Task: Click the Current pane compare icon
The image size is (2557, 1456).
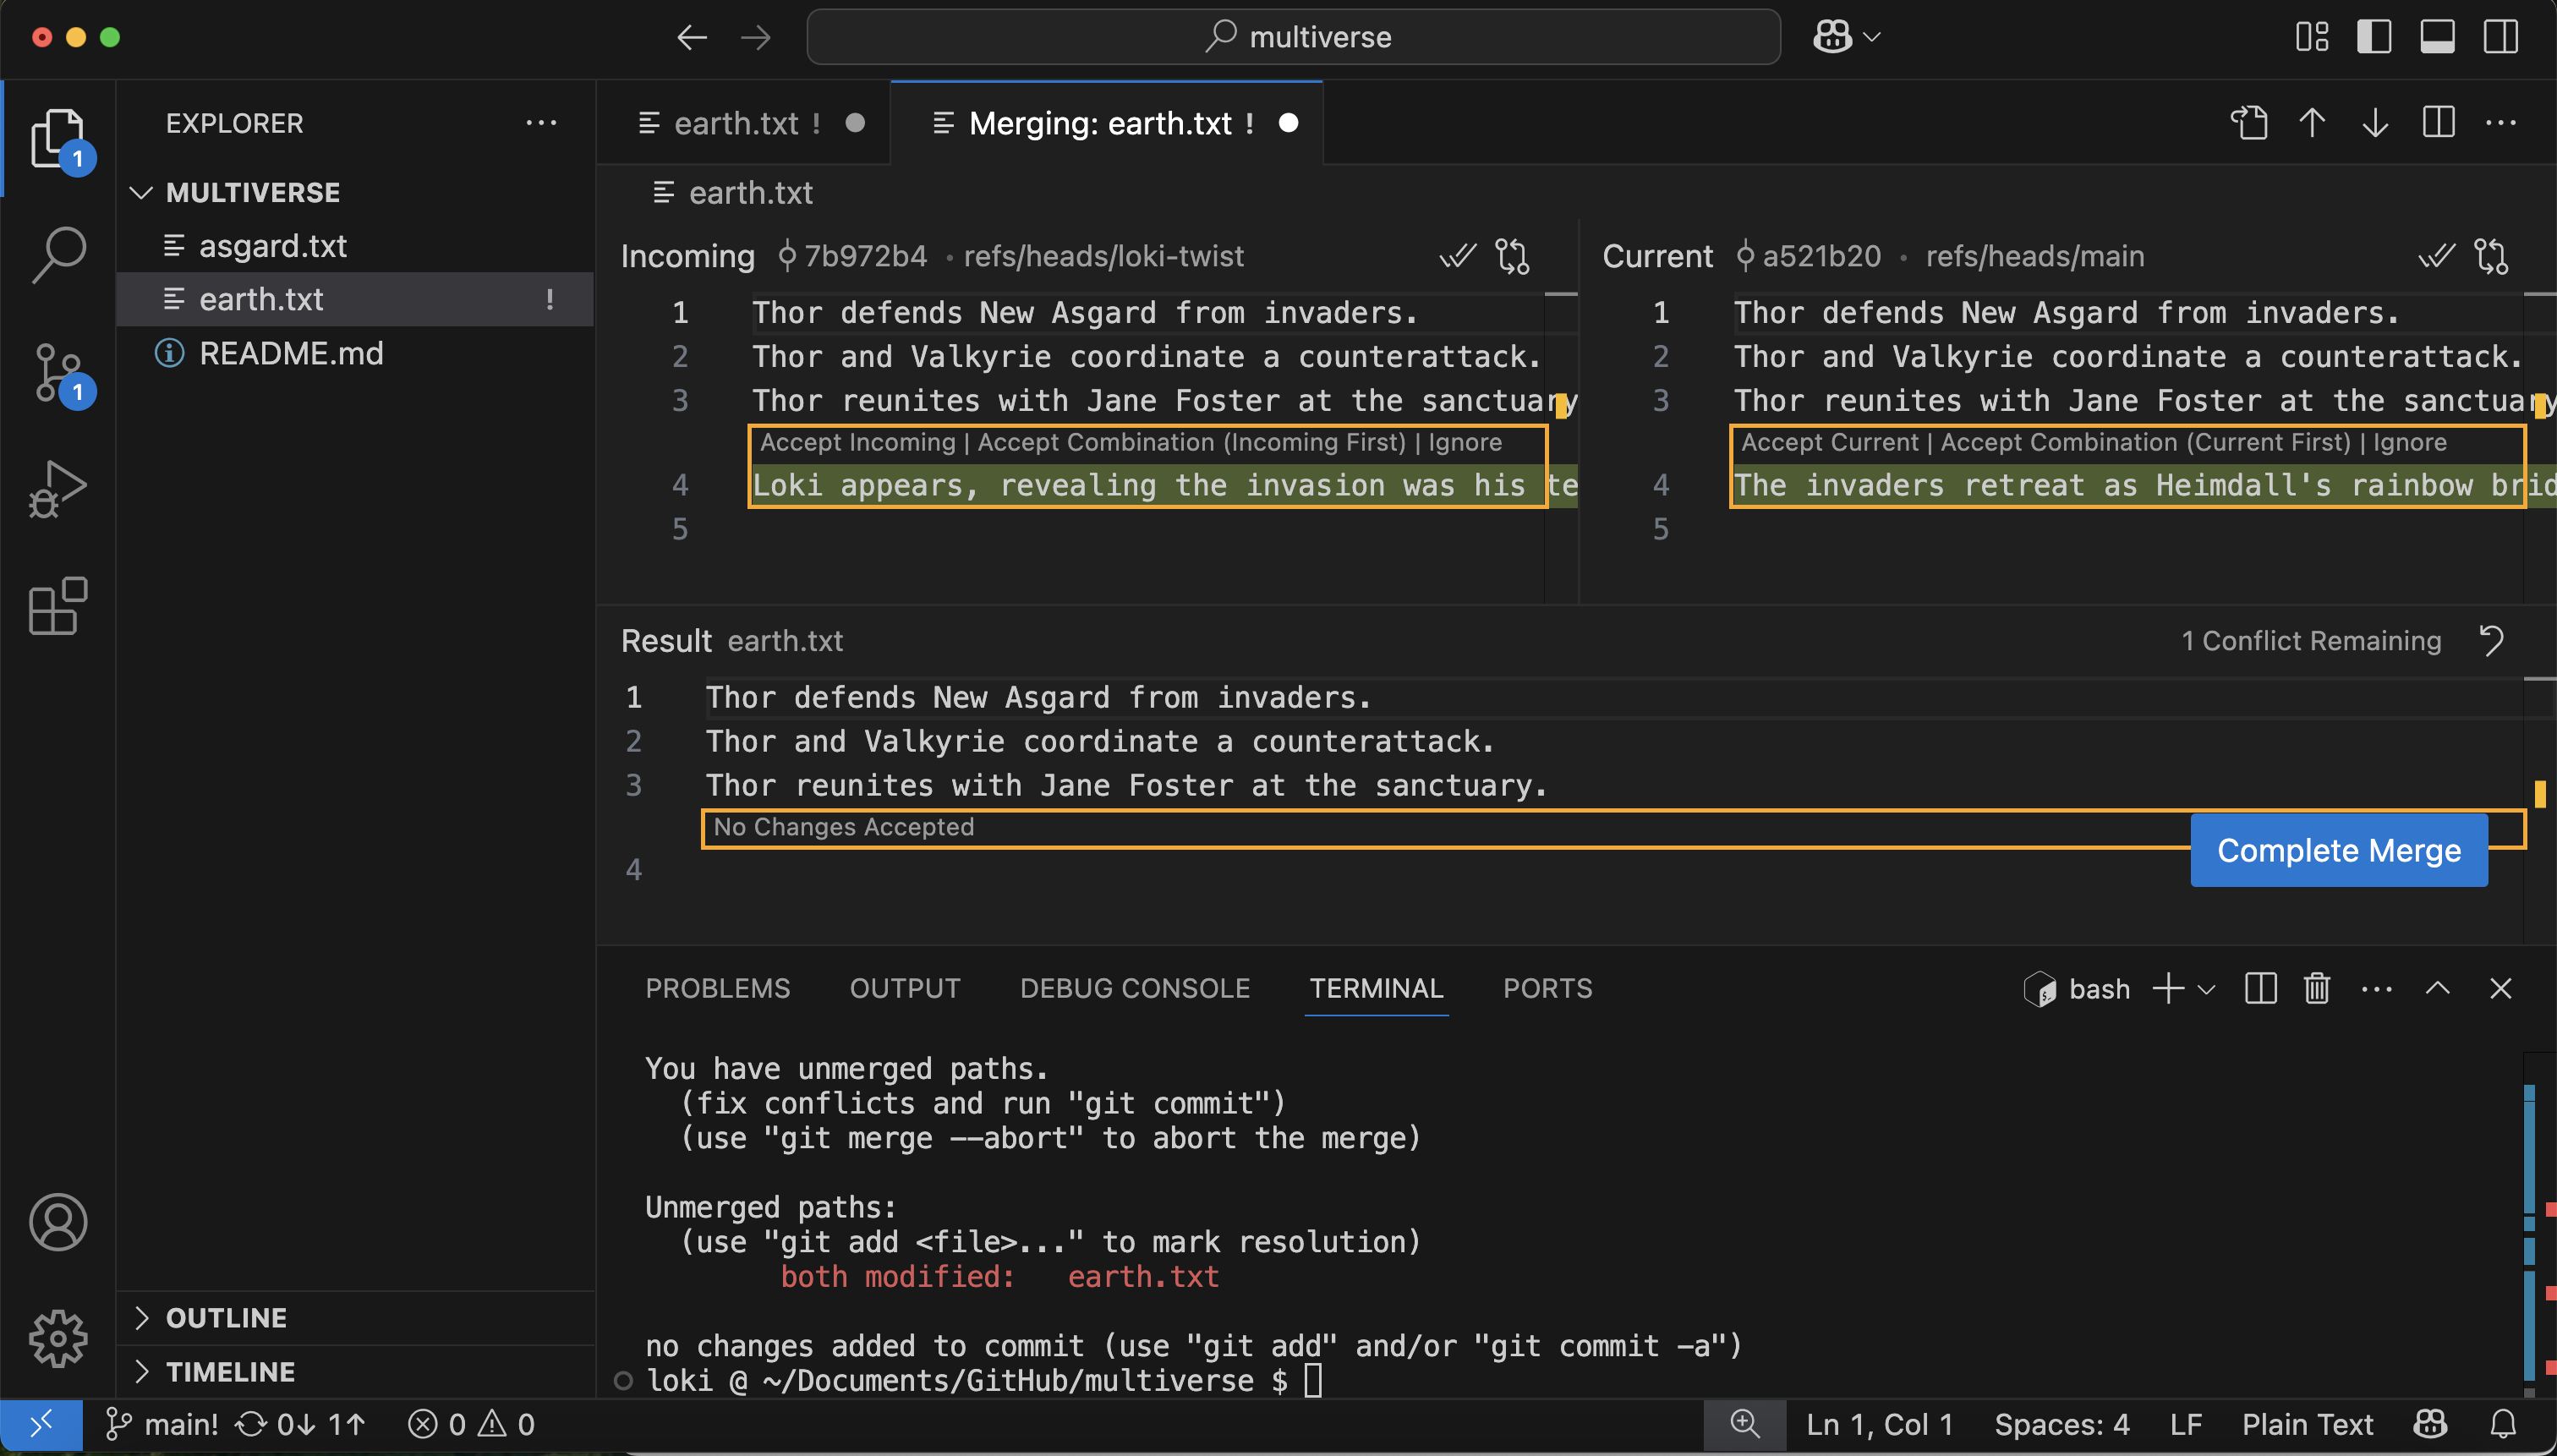Action: tap(2491, 256)
